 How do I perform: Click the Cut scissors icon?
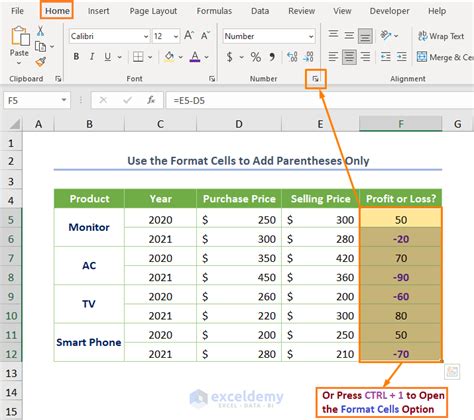click(x=40, y=31)
